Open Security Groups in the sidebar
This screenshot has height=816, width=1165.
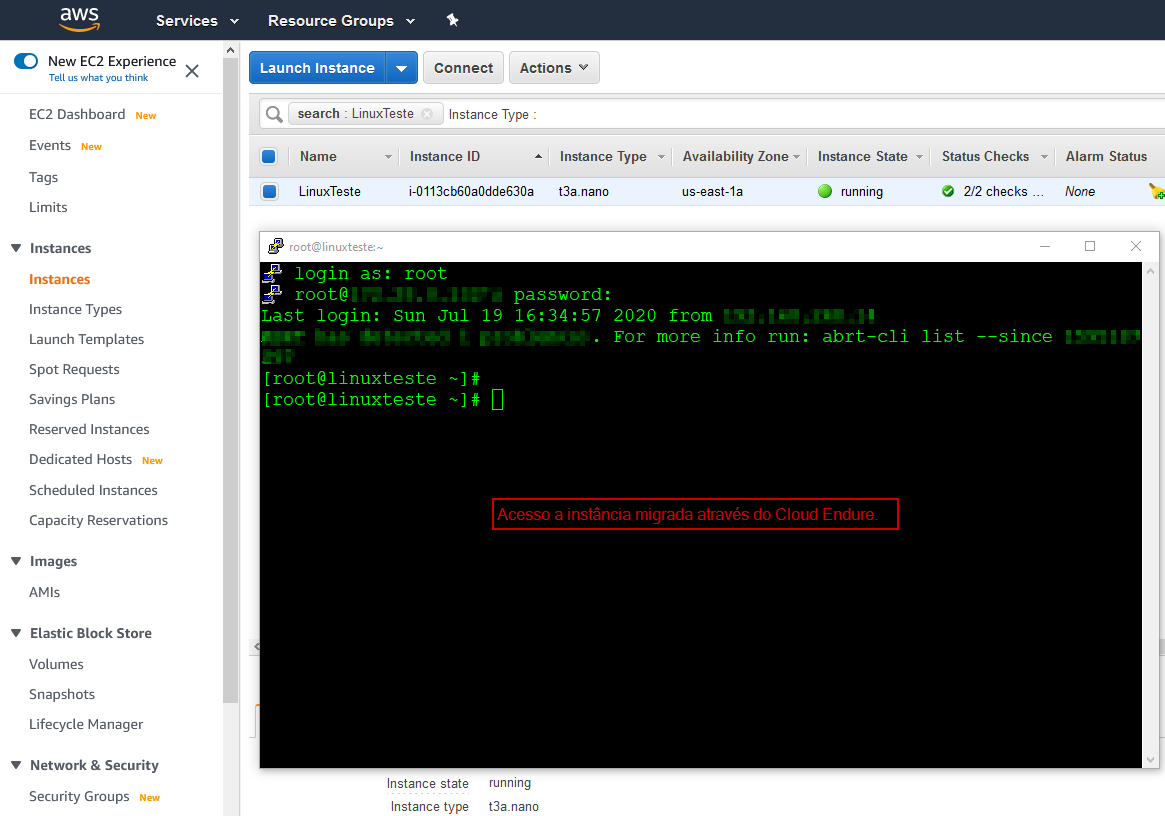point(79,796)
